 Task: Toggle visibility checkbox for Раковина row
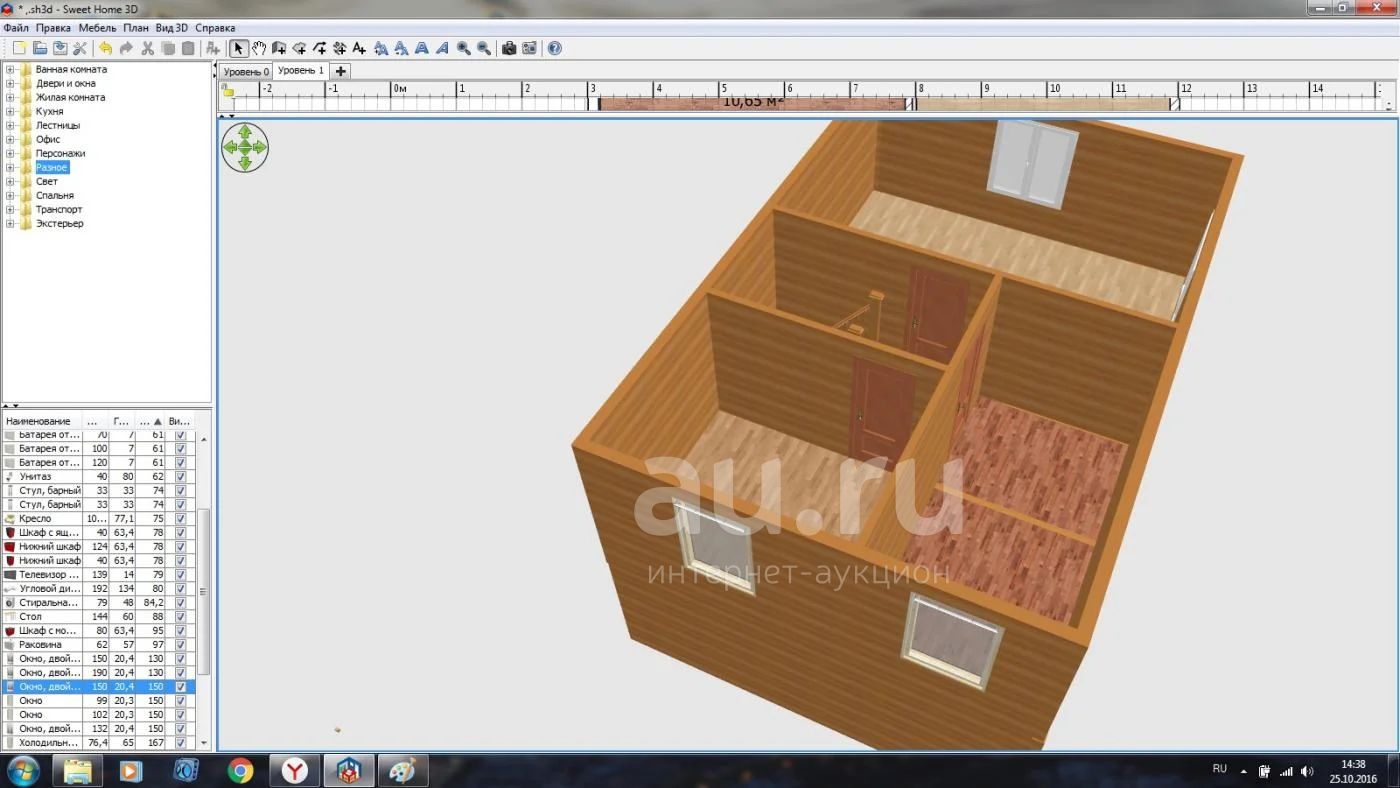pyautogui.click(x=180, y=645)
